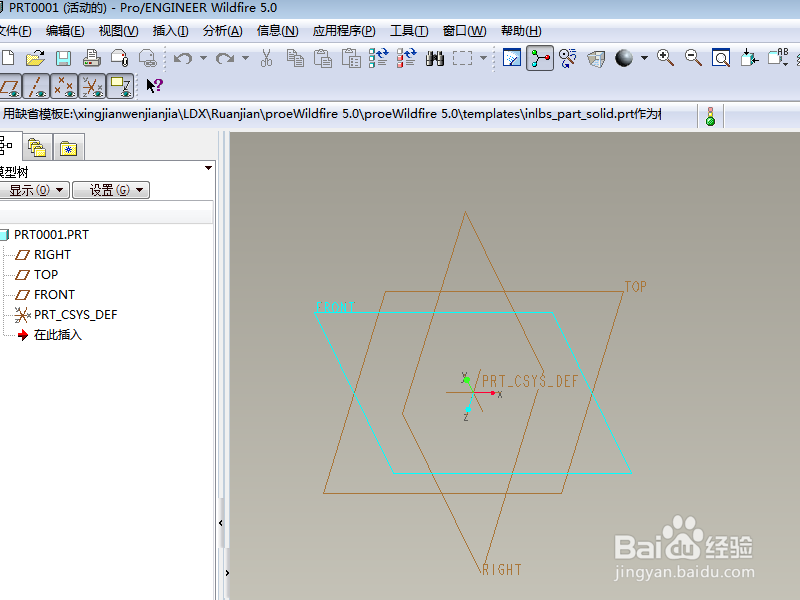Toggle coordinate systems display

[x=92, y=86]
